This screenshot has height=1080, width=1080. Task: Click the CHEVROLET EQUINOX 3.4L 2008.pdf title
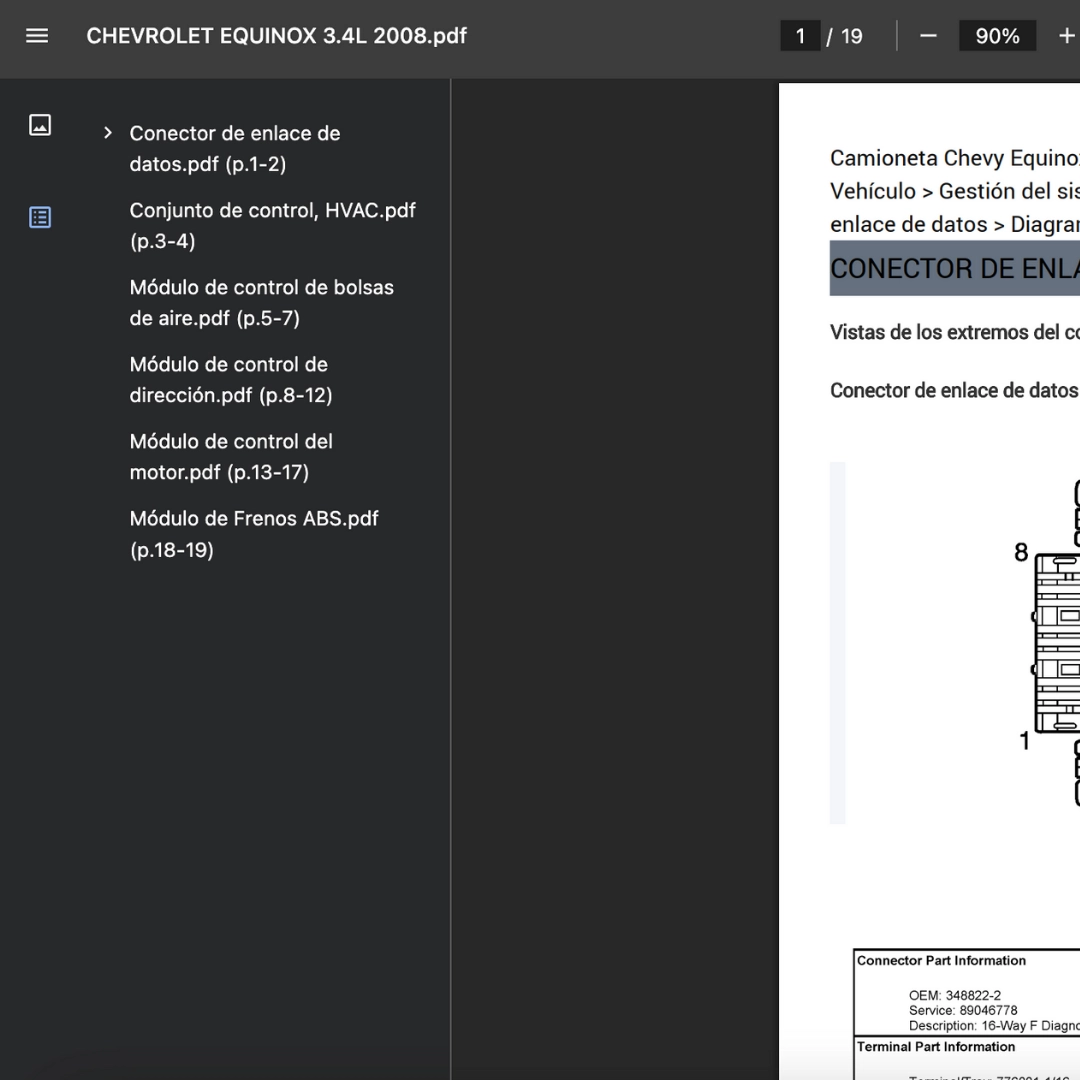(x=277, y=36)
